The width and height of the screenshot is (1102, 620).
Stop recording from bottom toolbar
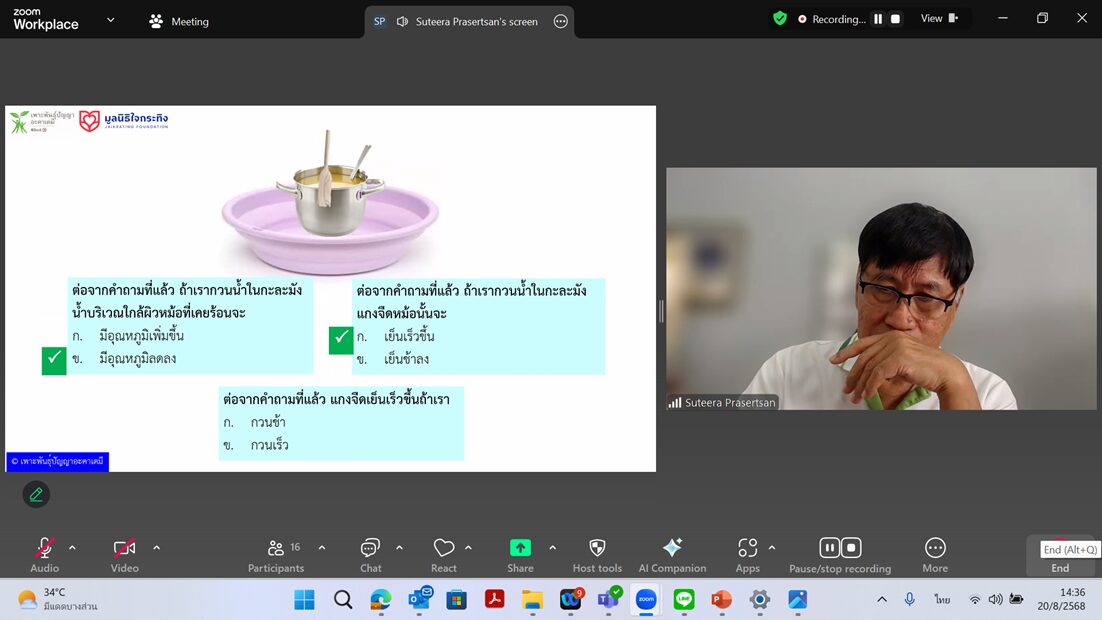(851, 548)
